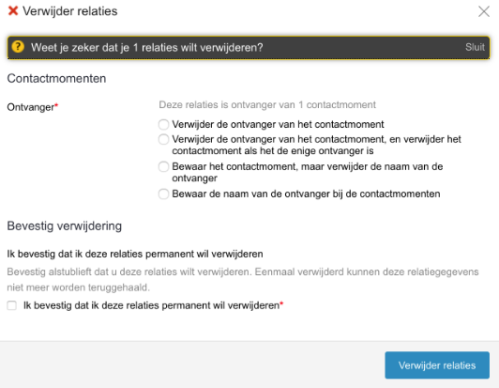The width and height of the screenshot is (499, 388).
Task: Tick the permanent deletion confirmation checkbox
Action: [12, 305]
